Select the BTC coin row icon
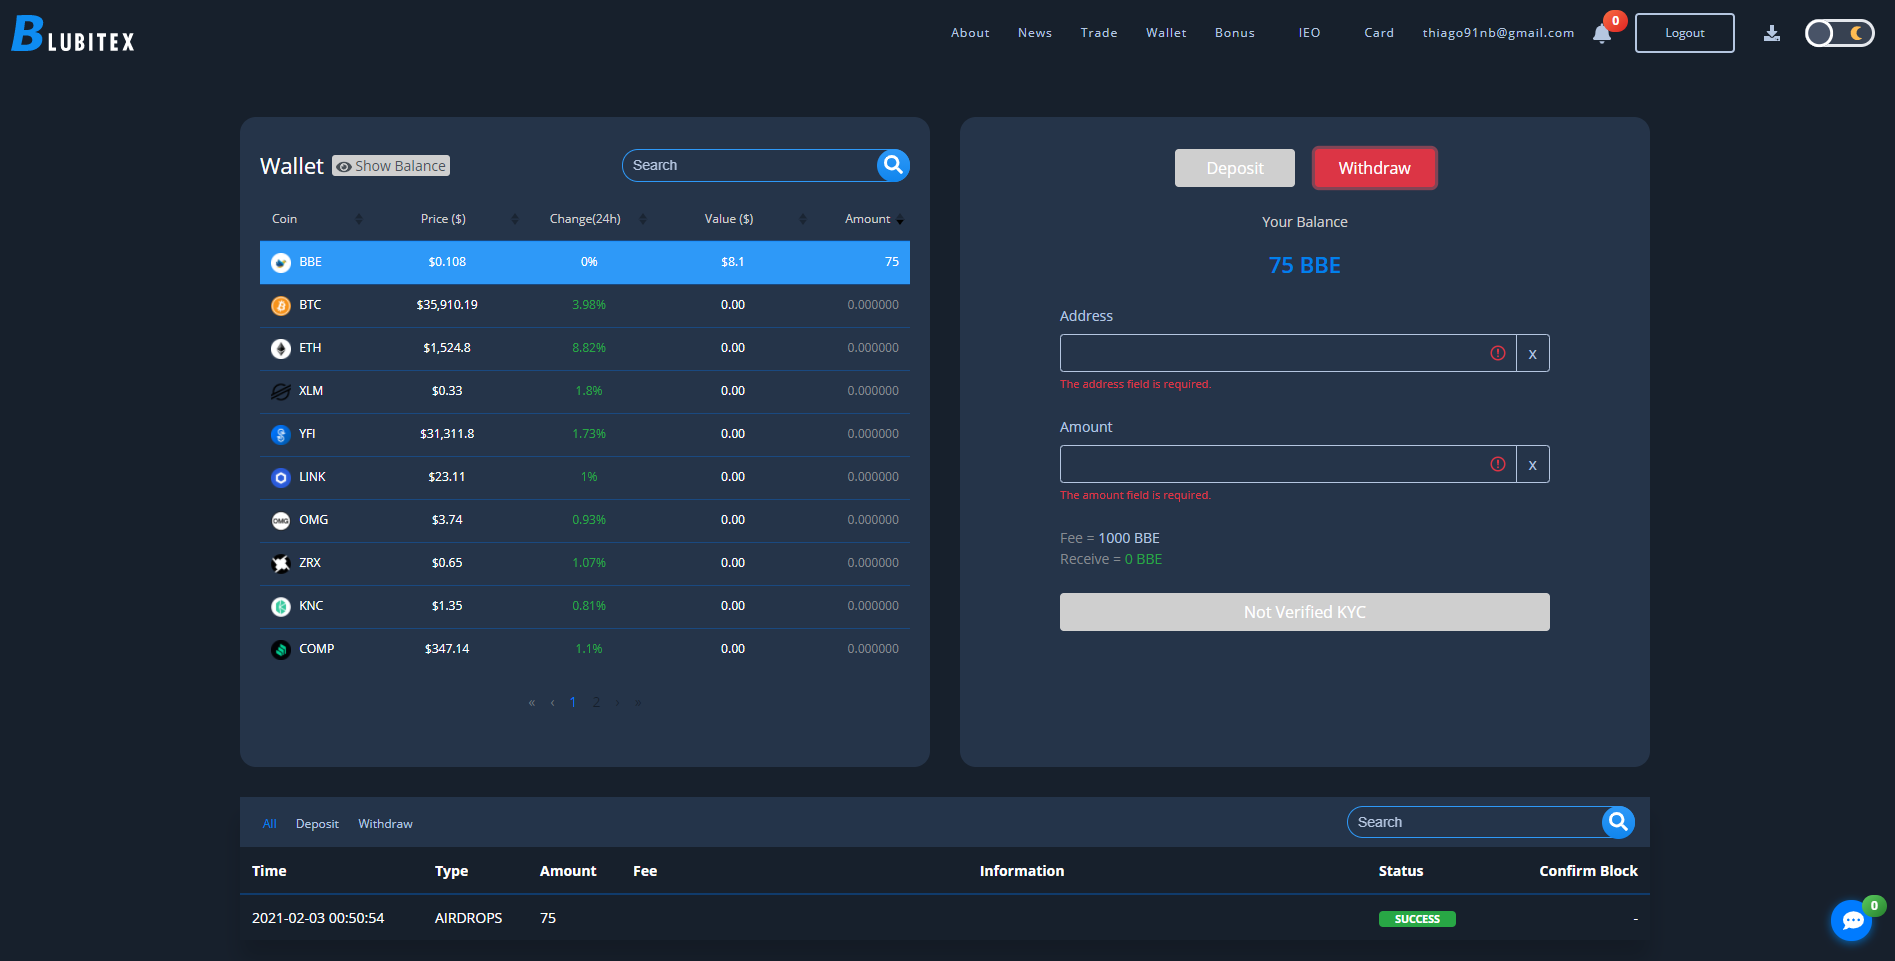 [281, 306]
